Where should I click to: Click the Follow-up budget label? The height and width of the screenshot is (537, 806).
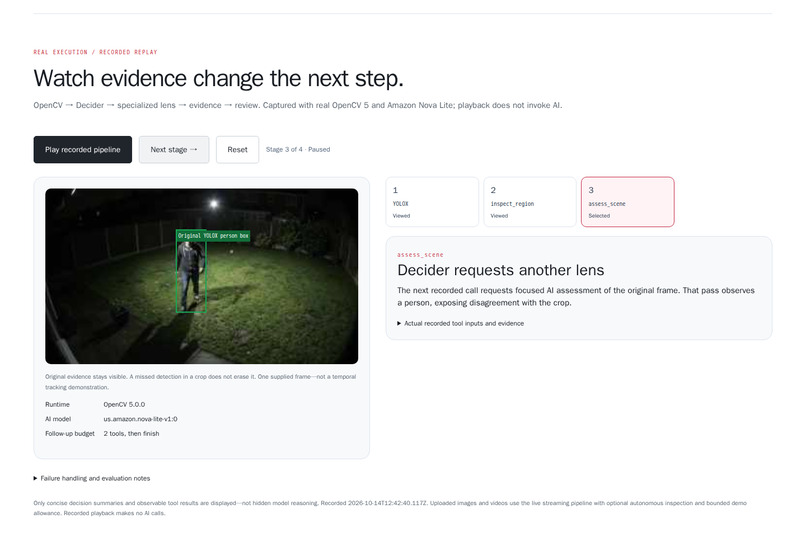coord(70,433)
